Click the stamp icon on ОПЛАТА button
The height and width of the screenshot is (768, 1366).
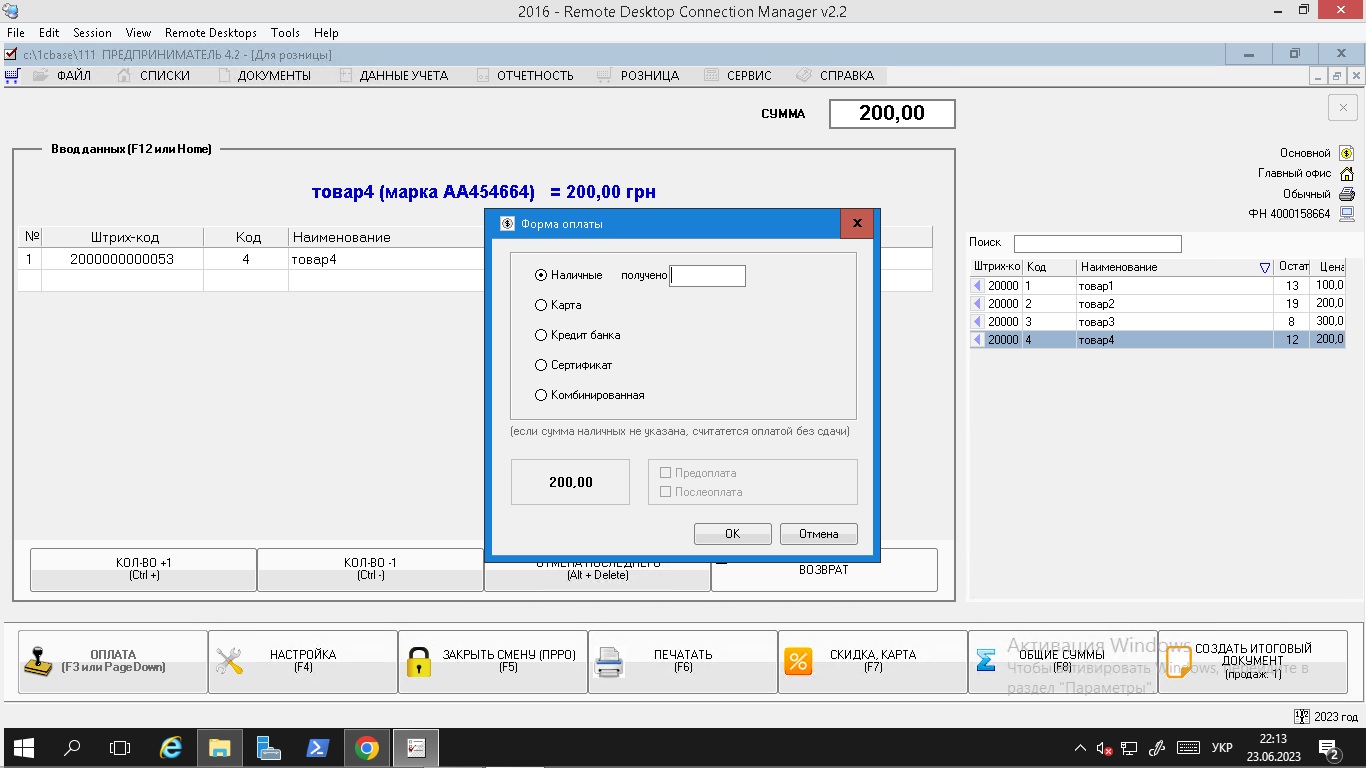pyautogui.click(x=40, y=661)
